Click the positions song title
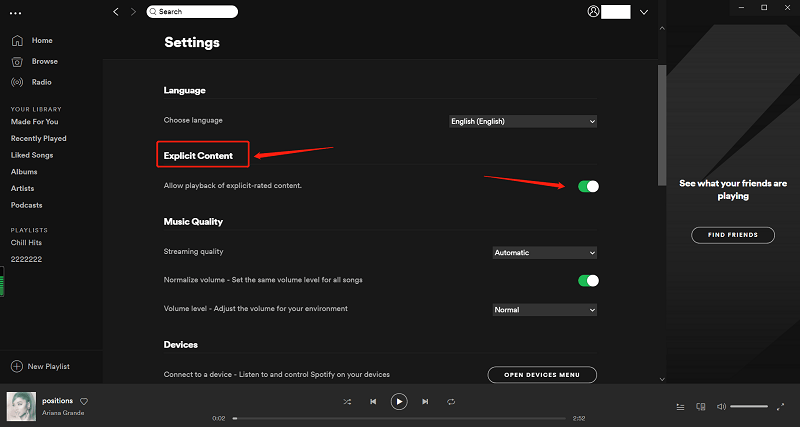This screenshot has width=800, height=427. click(58, 401)
